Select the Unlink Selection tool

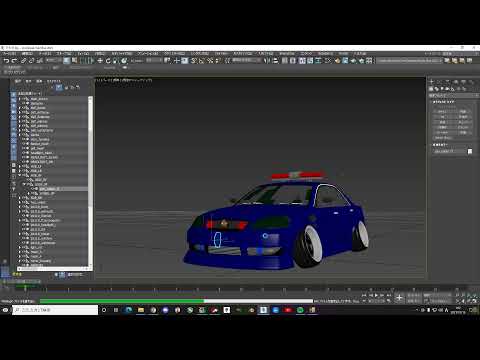(x=31, y=61)
